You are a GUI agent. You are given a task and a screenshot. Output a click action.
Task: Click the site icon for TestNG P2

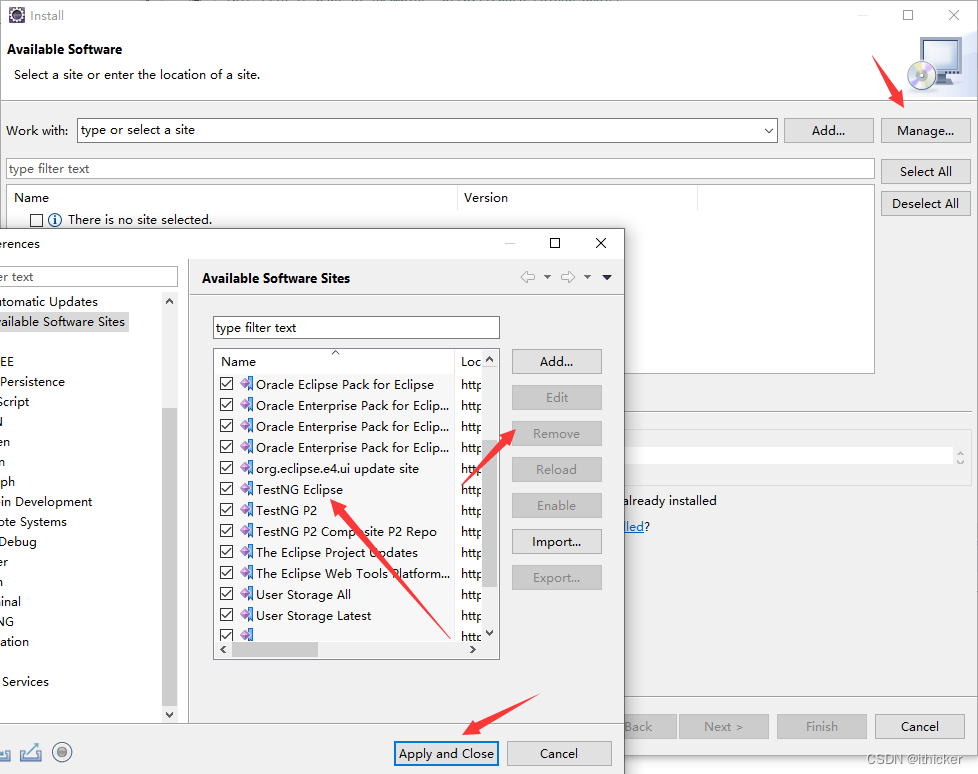pos(247,510)
